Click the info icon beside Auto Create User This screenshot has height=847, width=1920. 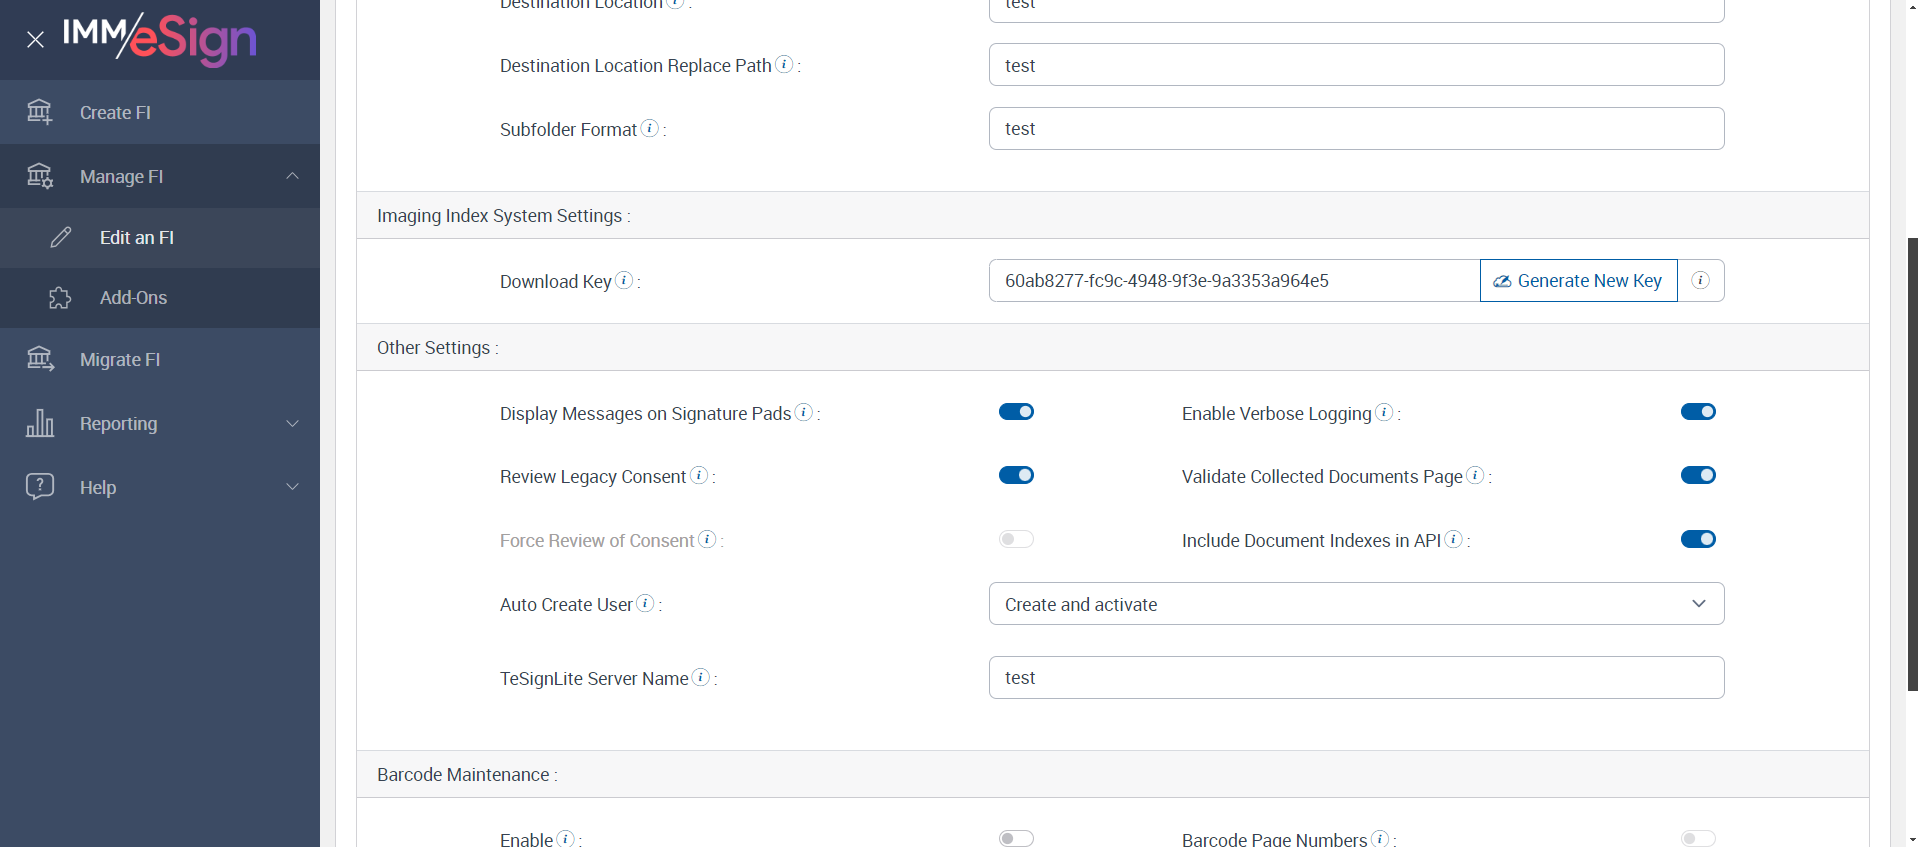(x=646, y=603)
